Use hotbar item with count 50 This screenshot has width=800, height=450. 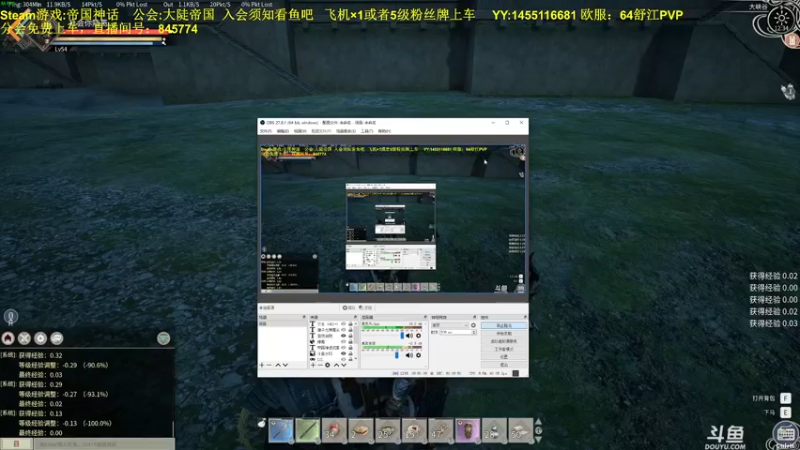[x=520, y=430]
